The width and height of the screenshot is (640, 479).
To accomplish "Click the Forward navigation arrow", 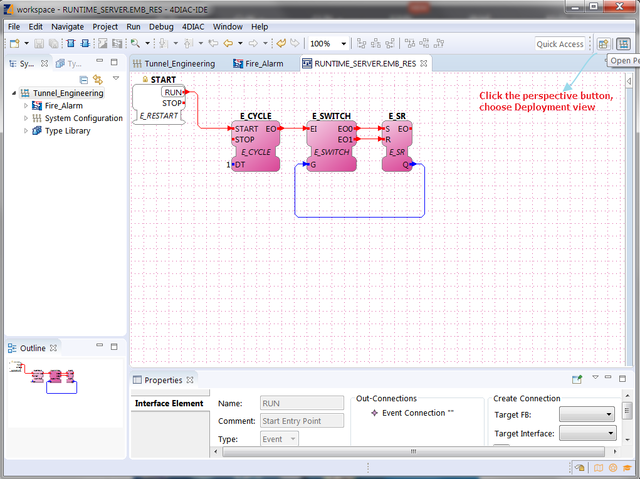I will [253, 43].
